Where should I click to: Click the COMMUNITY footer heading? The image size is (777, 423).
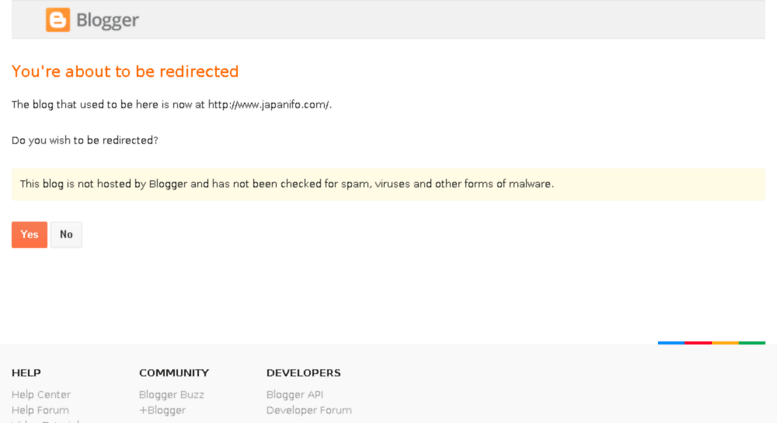(174, 373)
